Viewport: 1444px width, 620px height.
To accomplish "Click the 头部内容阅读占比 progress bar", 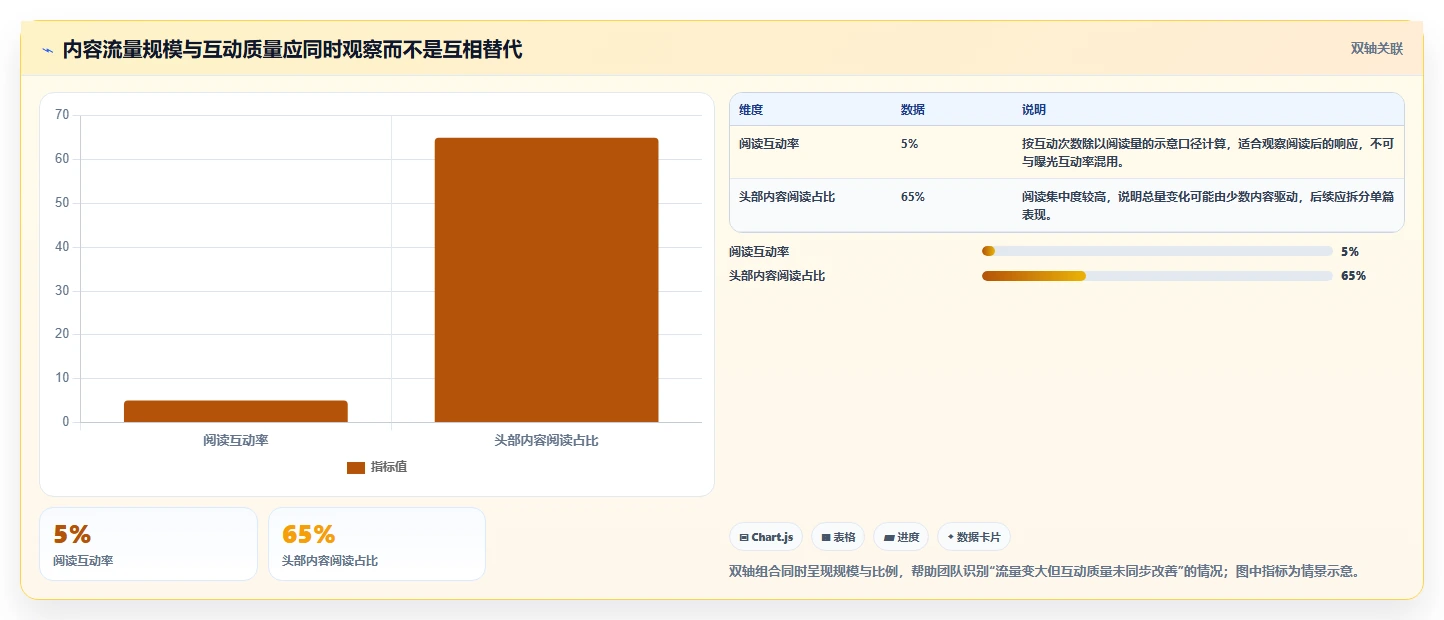I will [1157, 276].
